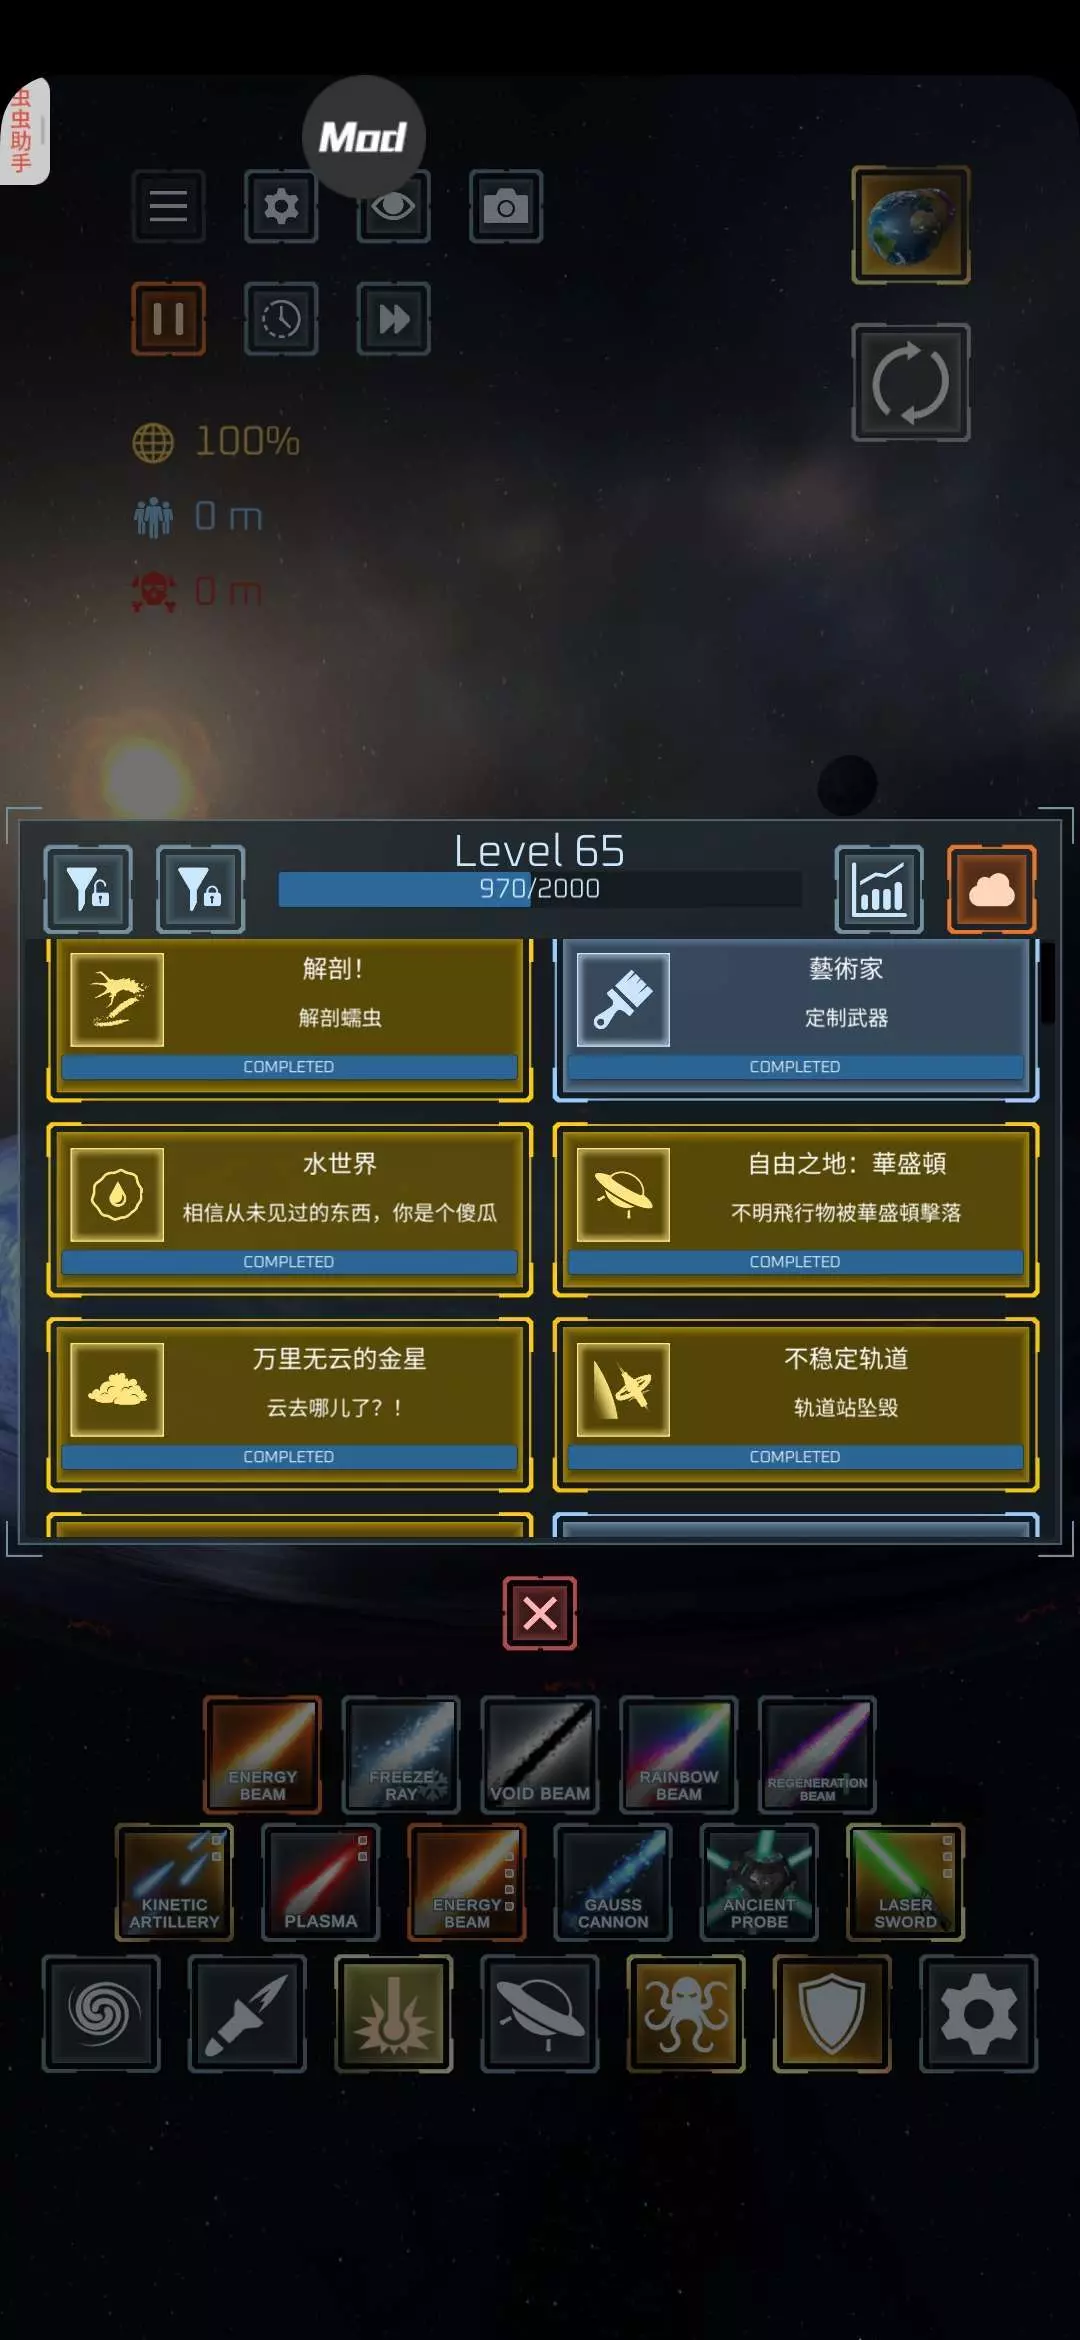Viewport: 1080px width, 2340px height.
Task: Close the achievements panel with red X
Action: coord(540,1613)
